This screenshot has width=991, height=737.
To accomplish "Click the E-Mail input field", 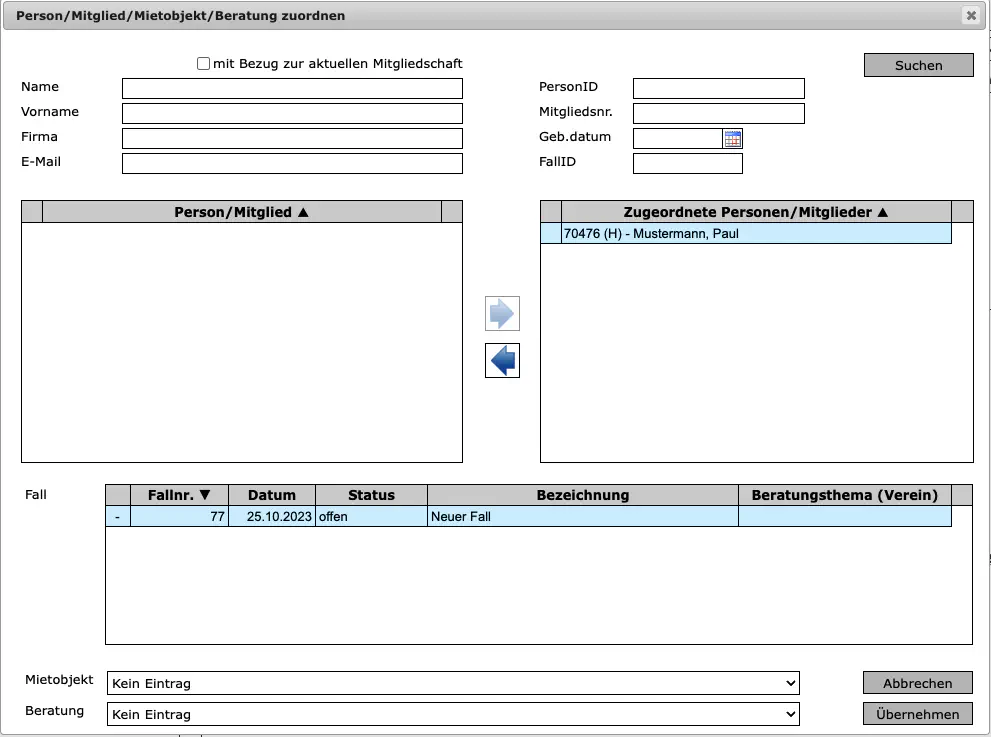I will point(292,164).
